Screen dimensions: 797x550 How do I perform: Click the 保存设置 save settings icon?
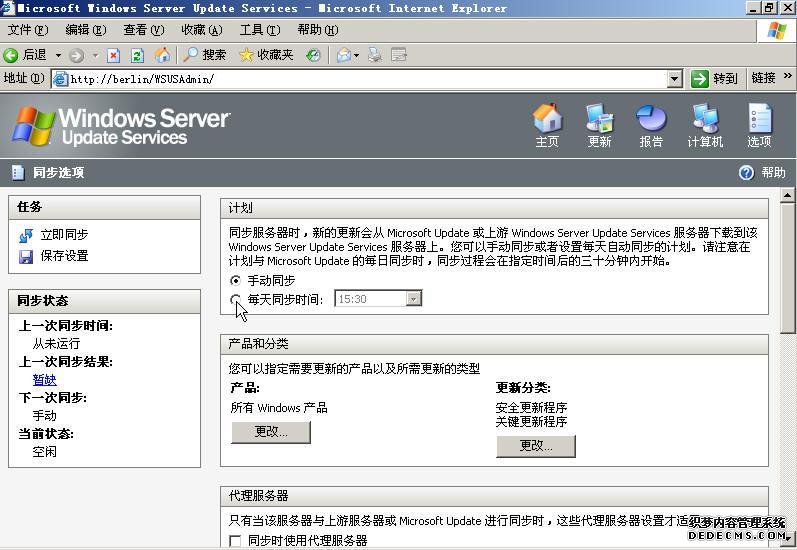click(26, 257)
